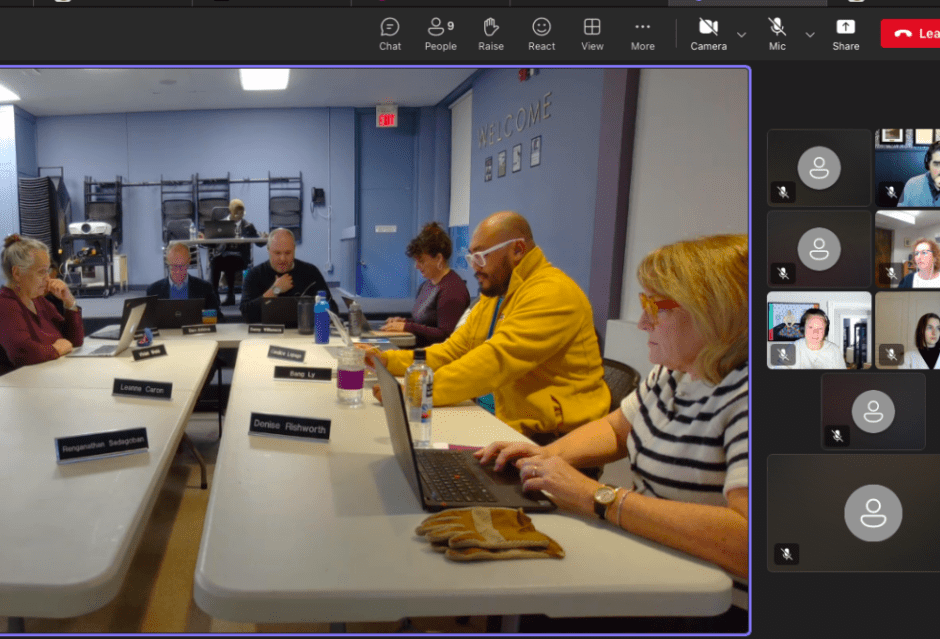Viewport: 940px width, 639px height.
Task: Turn on the Camera
Action: (708, 33)
